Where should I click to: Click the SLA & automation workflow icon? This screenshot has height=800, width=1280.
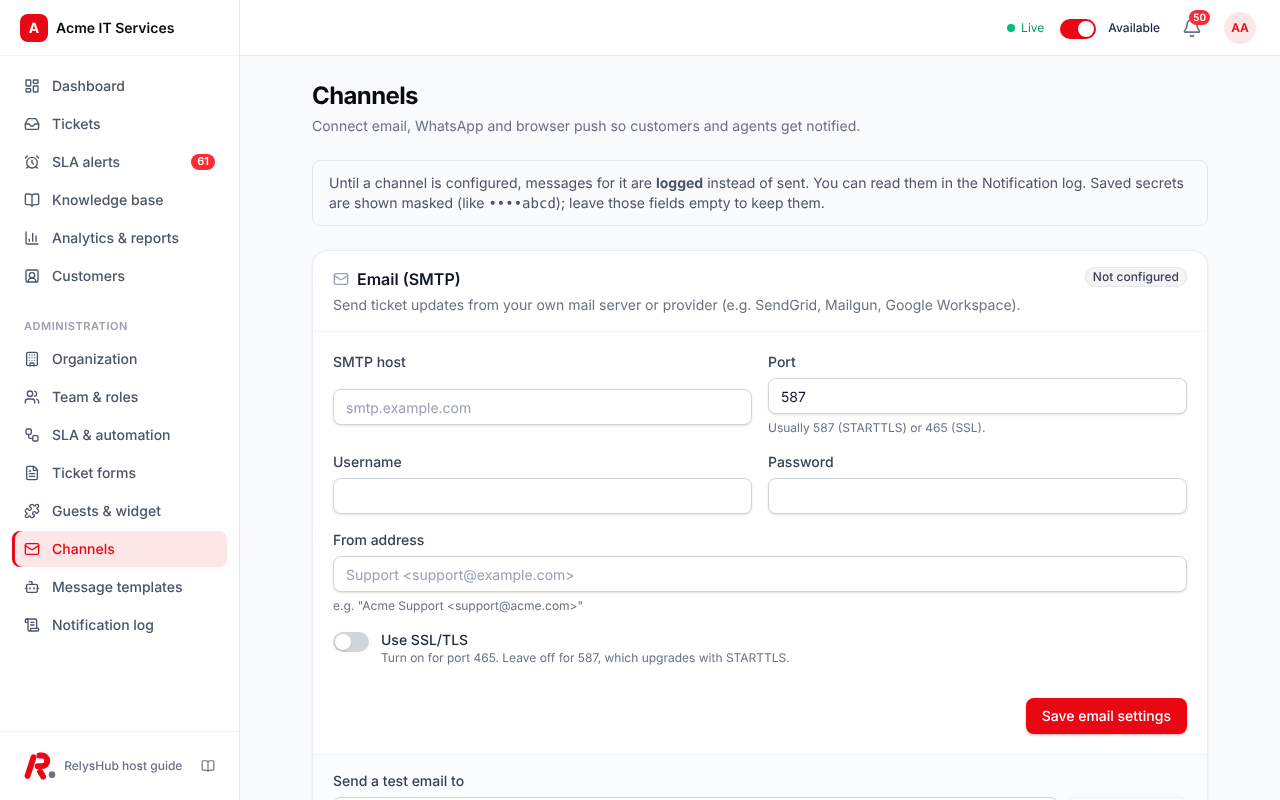tap(32, 435)
